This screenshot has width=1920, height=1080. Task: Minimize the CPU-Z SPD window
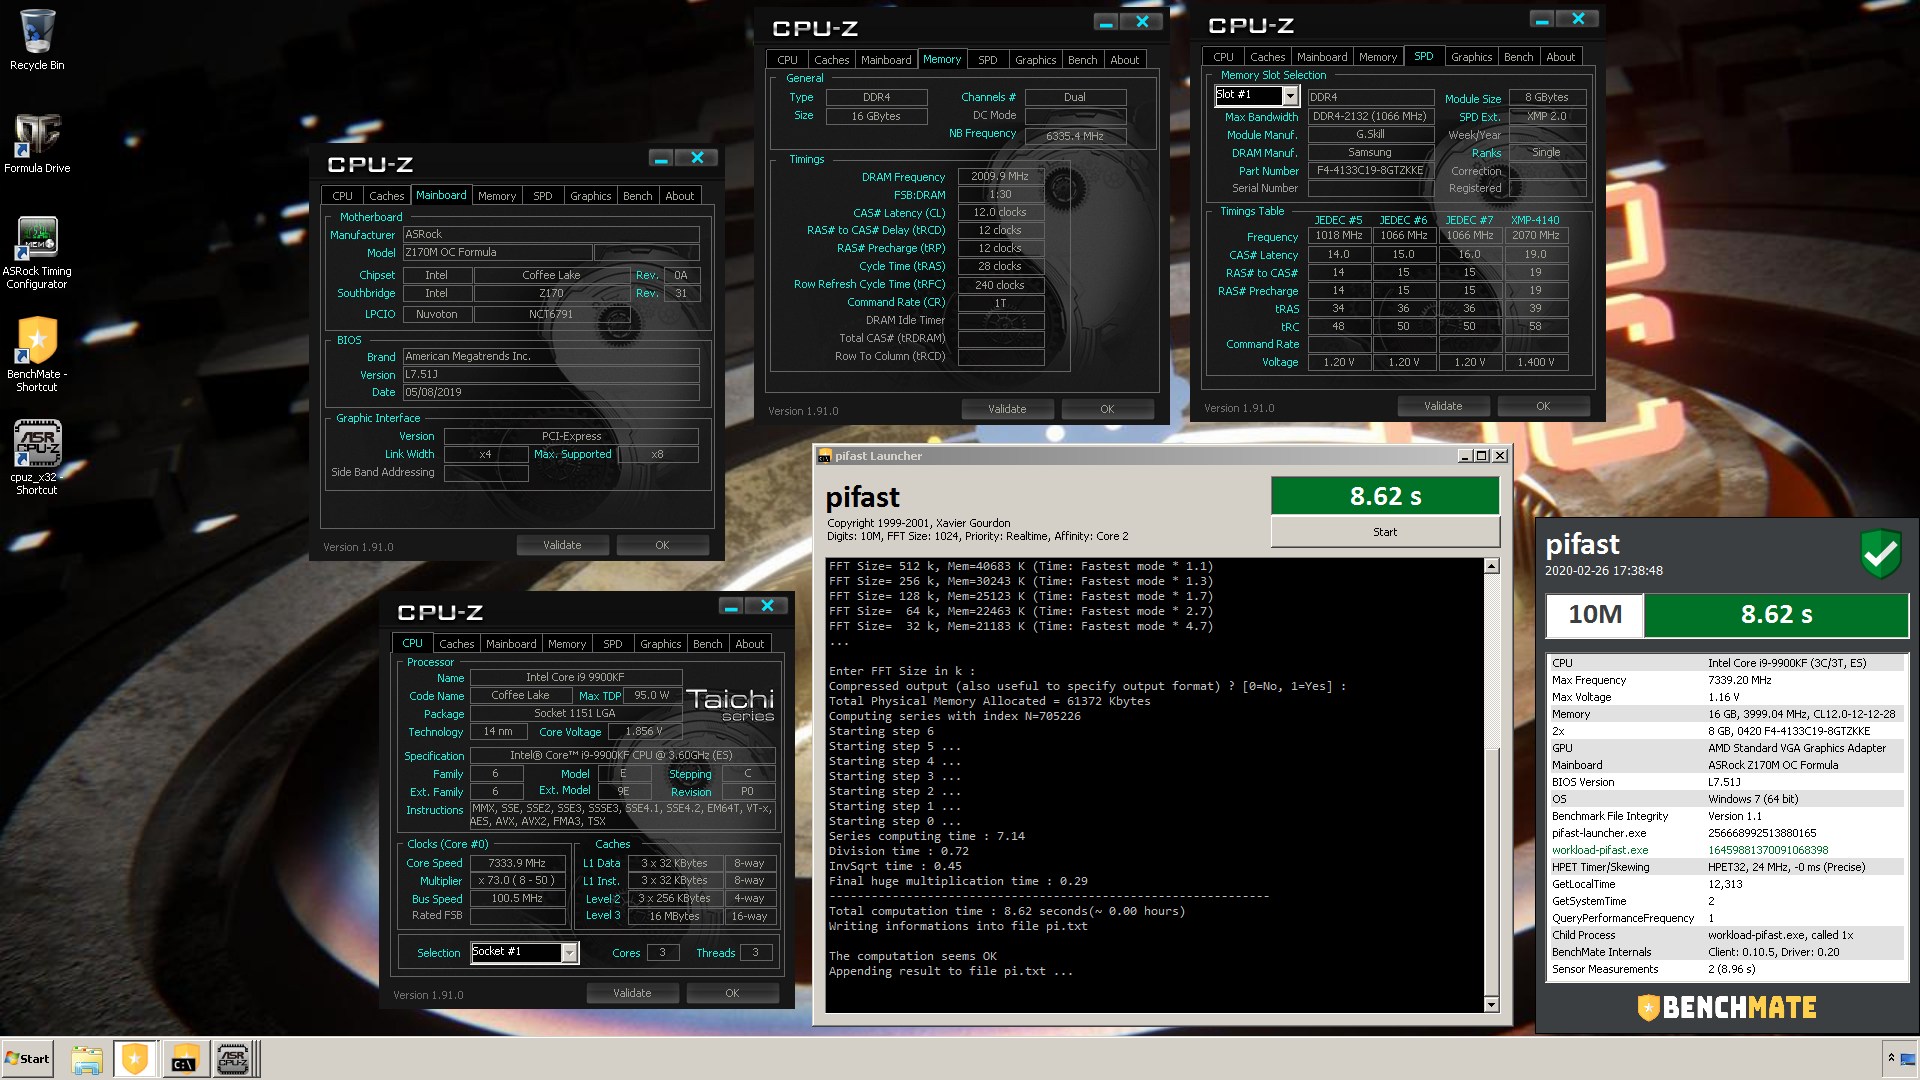(x=1542, y=19)
